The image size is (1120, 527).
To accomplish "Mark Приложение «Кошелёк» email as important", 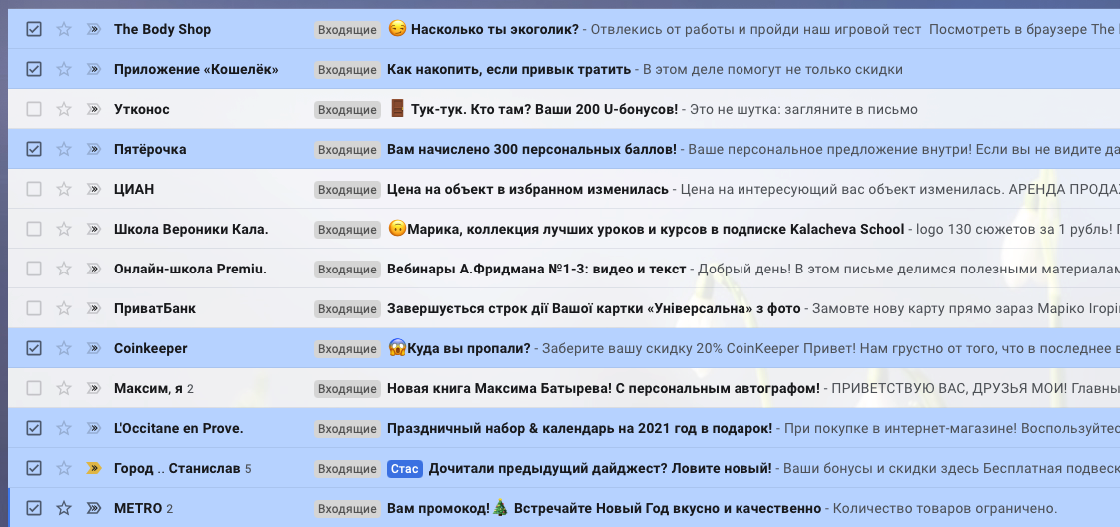I will tap(94, 69).
